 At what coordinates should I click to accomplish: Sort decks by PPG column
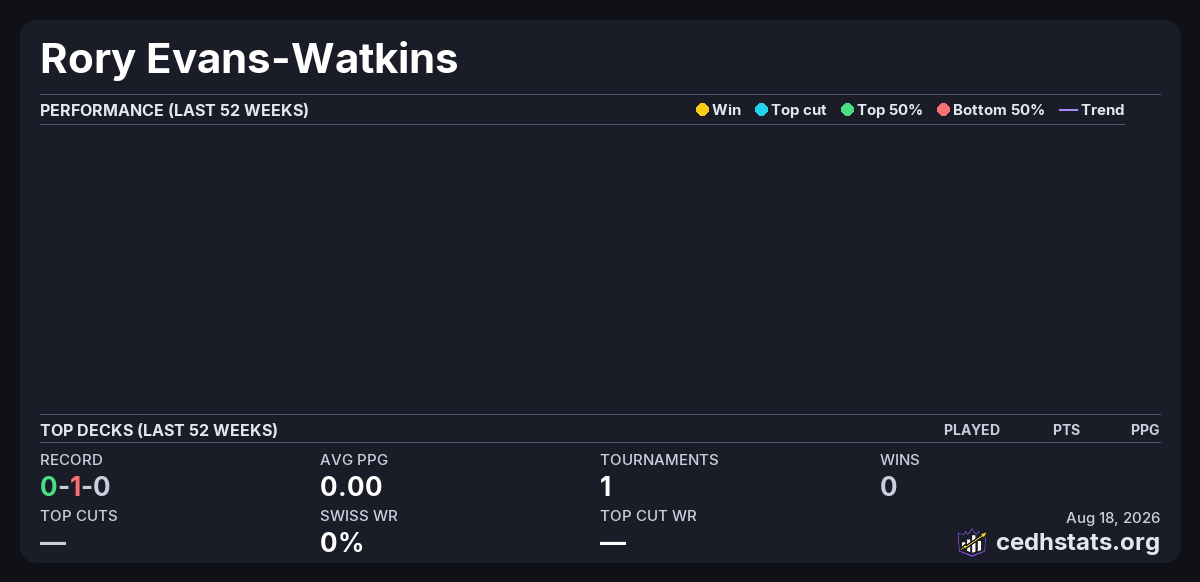click(1145, 430)
